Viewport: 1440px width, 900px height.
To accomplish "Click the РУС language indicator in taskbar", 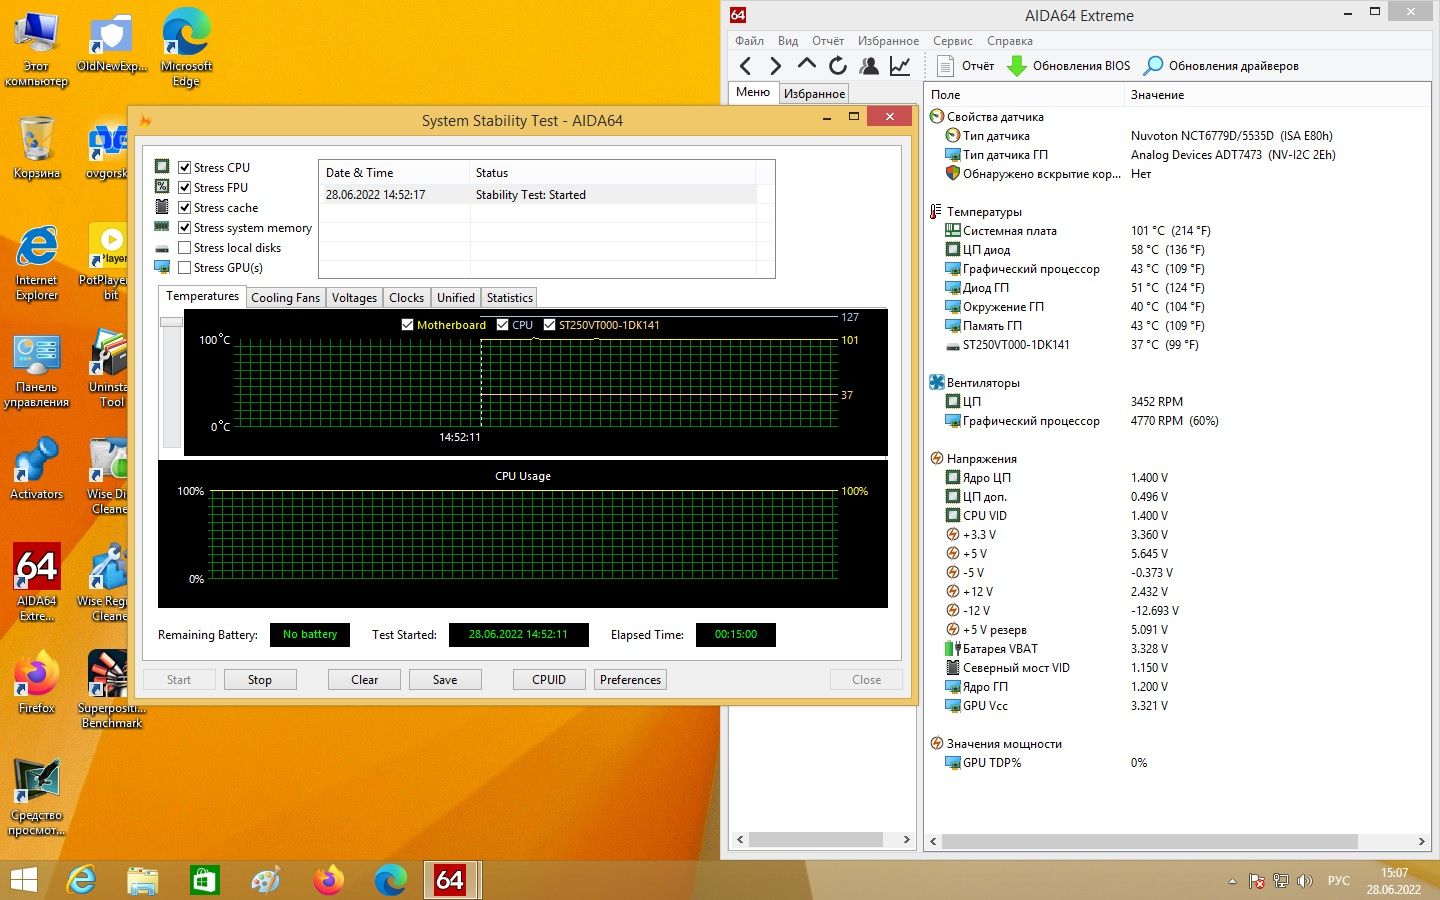I will tap(1338, 881).
